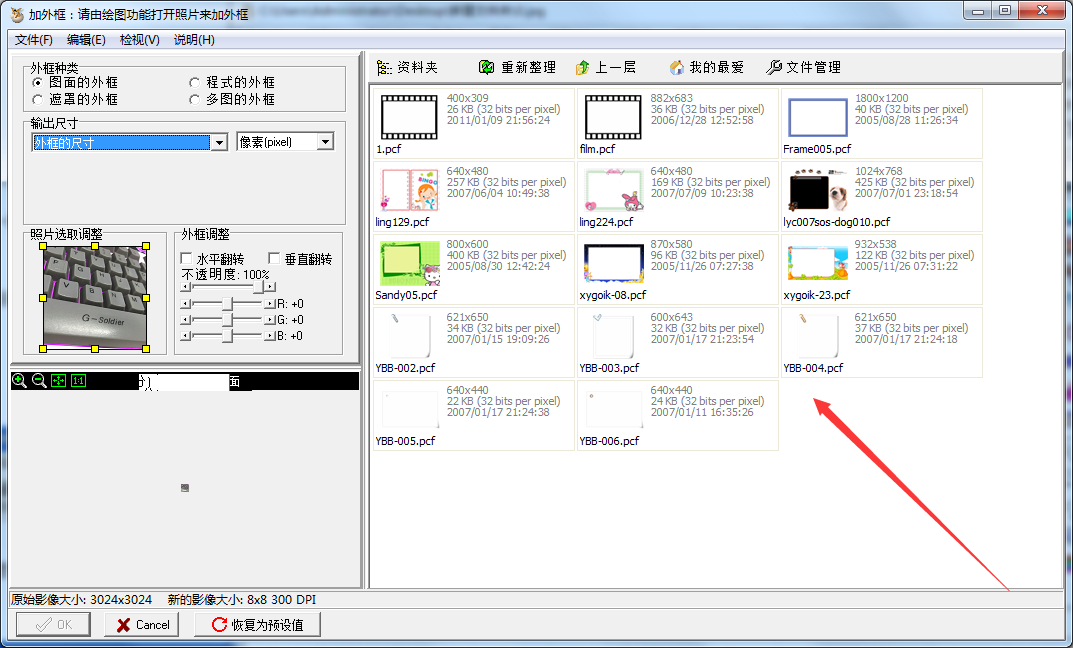Image resolution: width=1073 pixels, height=648 pixels.
Task: Select the xygoik-08.pcf frame thumbnail
Action: (x=612, y=262)
